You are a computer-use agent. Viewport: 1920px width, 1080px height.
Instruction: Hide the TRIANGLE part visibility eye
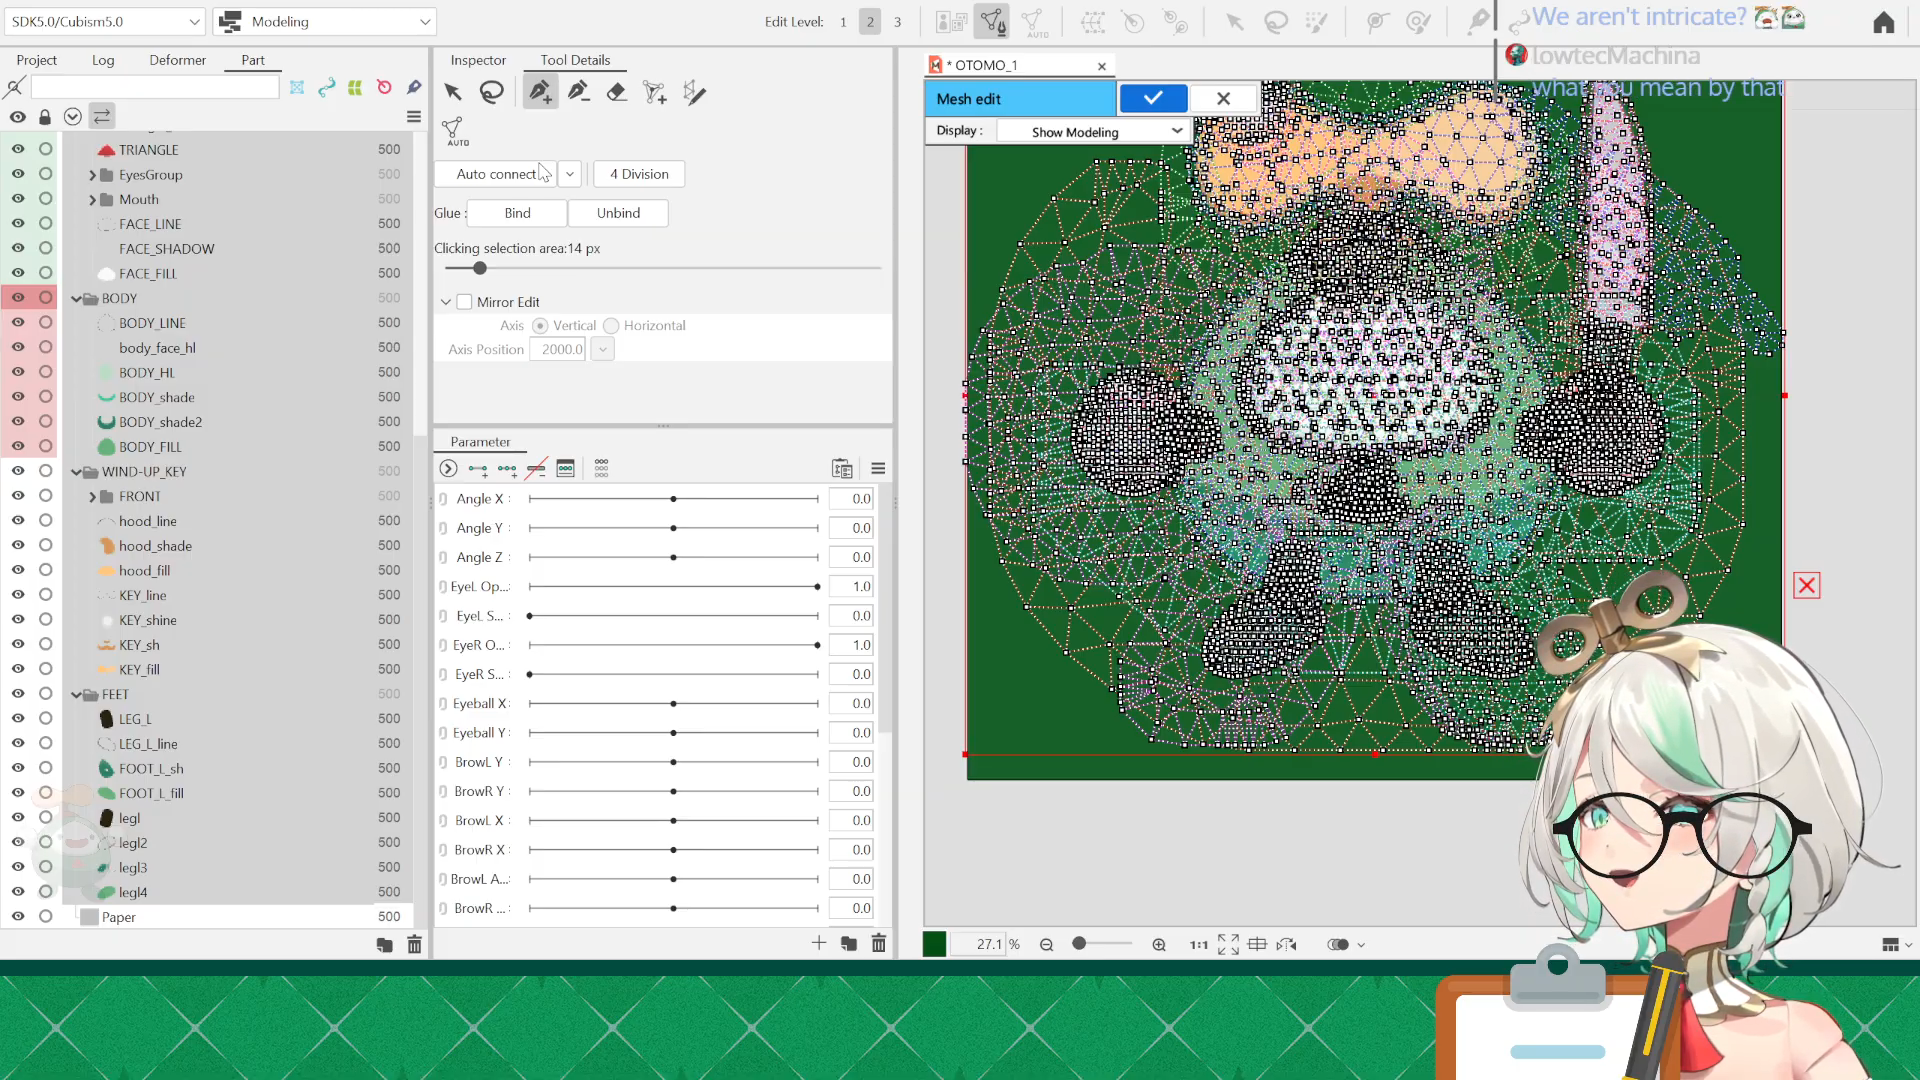pos(18,149)
